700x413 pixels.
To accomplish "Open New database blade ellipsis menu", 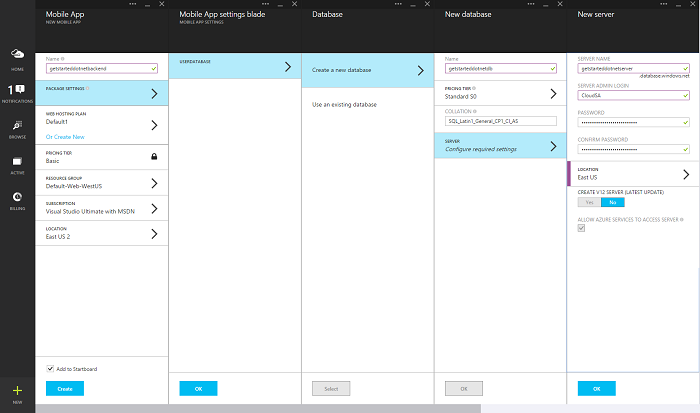I will [x=531, y=4].
